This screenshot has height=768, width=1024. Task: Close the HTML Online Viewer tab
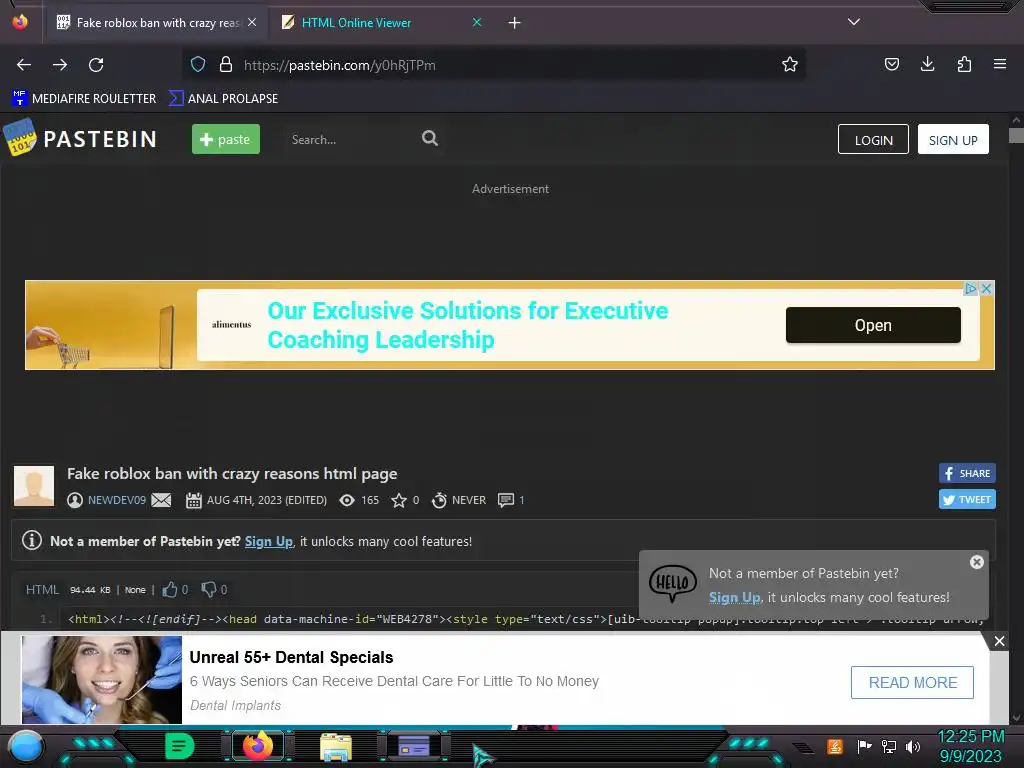tap(477, 22)
